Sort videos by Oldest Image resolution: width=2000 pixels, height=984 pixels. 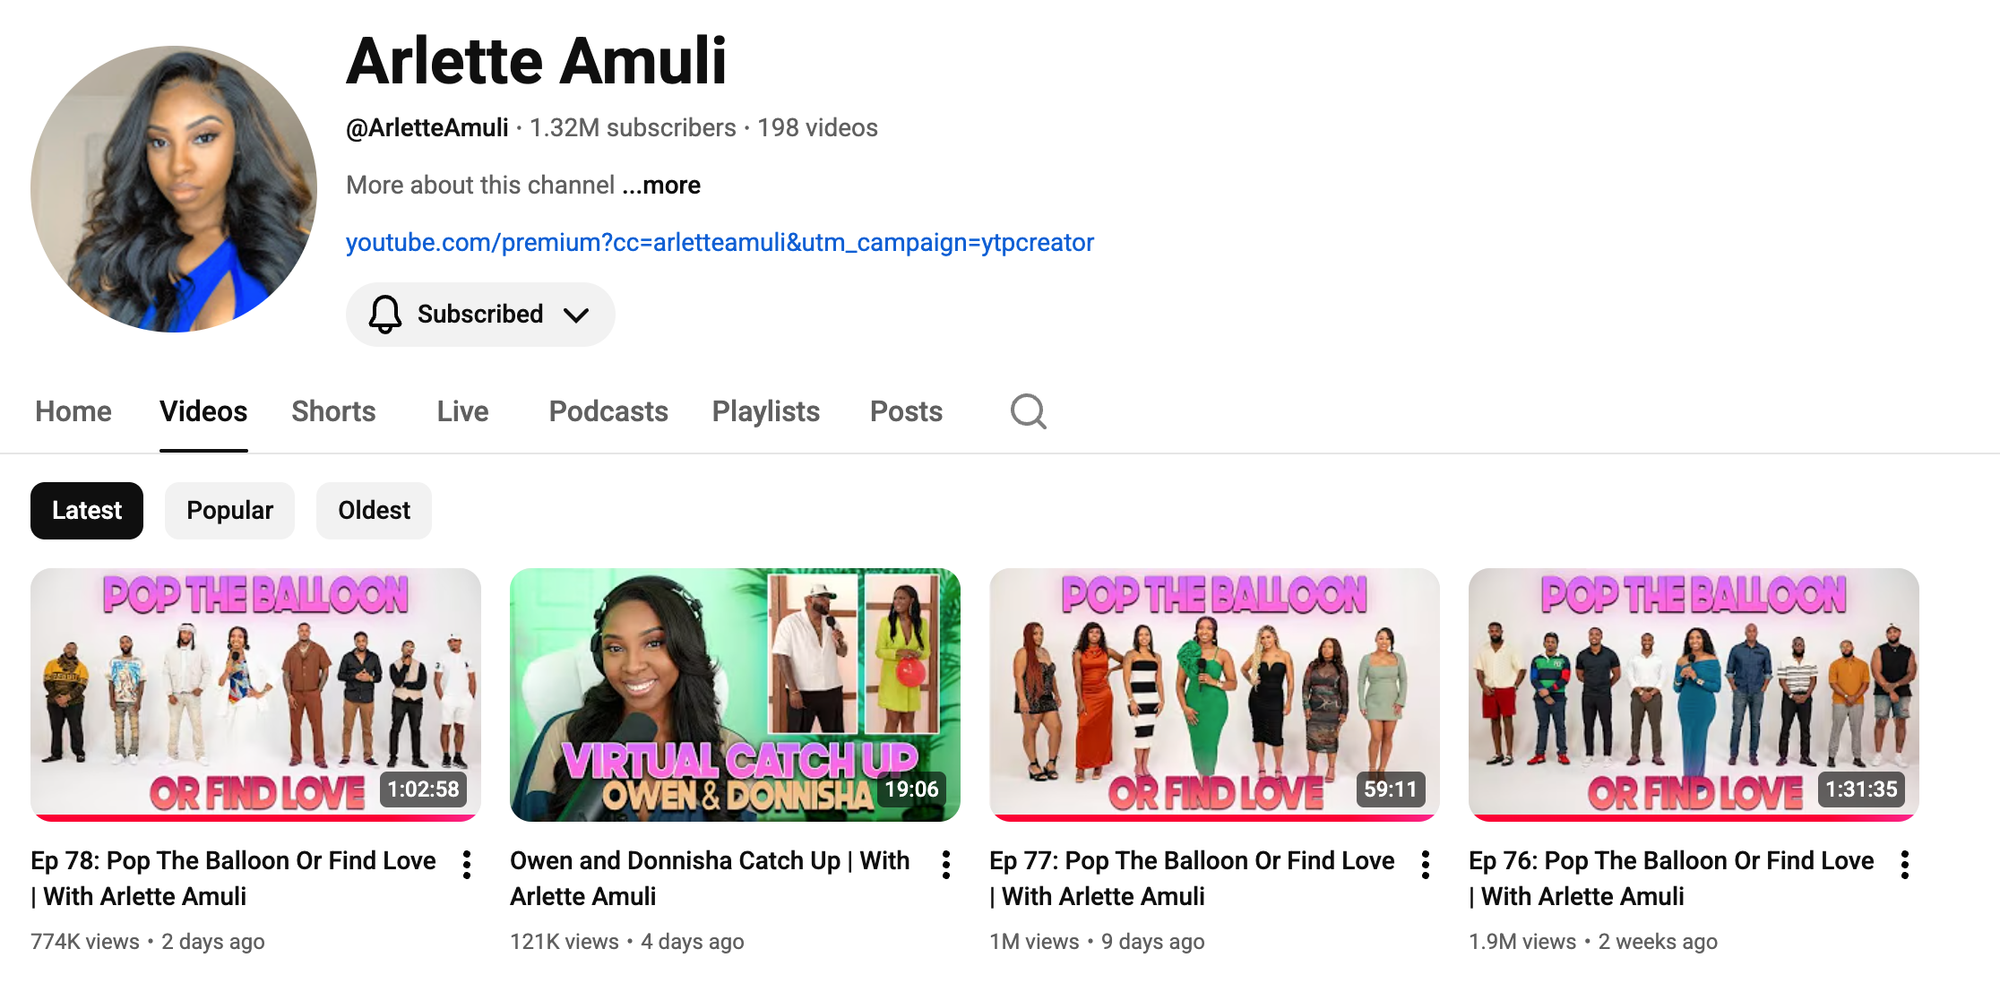[x=374, y=511]
